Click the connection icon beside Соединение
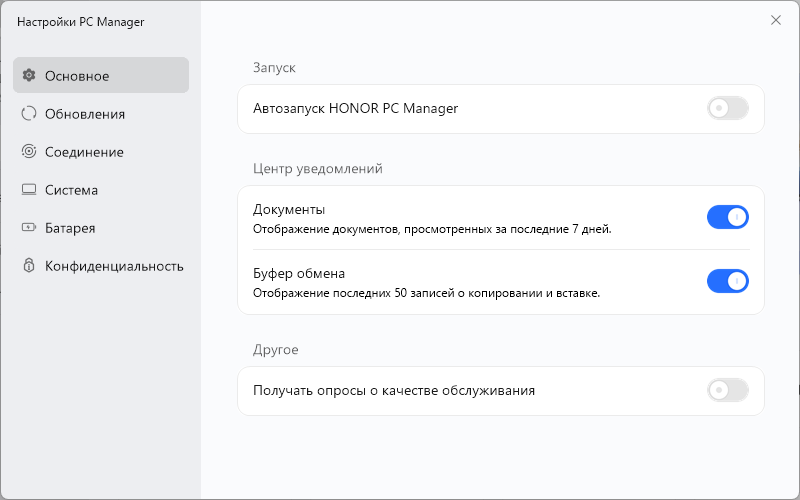 tap(29, 151)
